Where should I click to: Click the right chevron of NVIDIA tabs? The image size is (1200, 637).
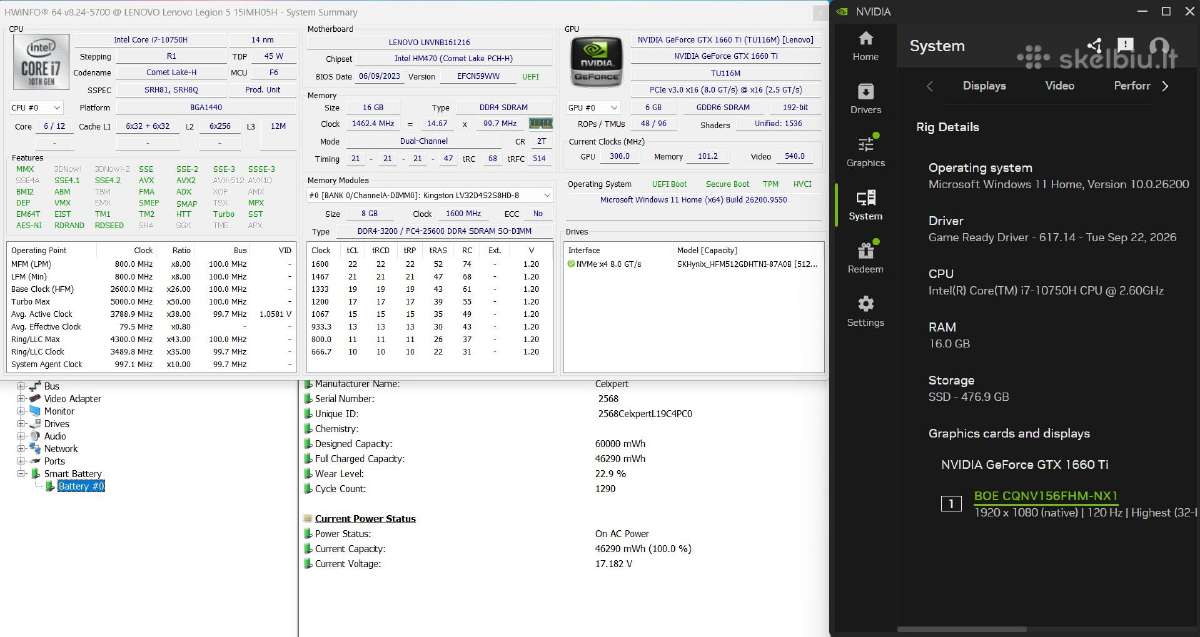tap(1165, 86)
